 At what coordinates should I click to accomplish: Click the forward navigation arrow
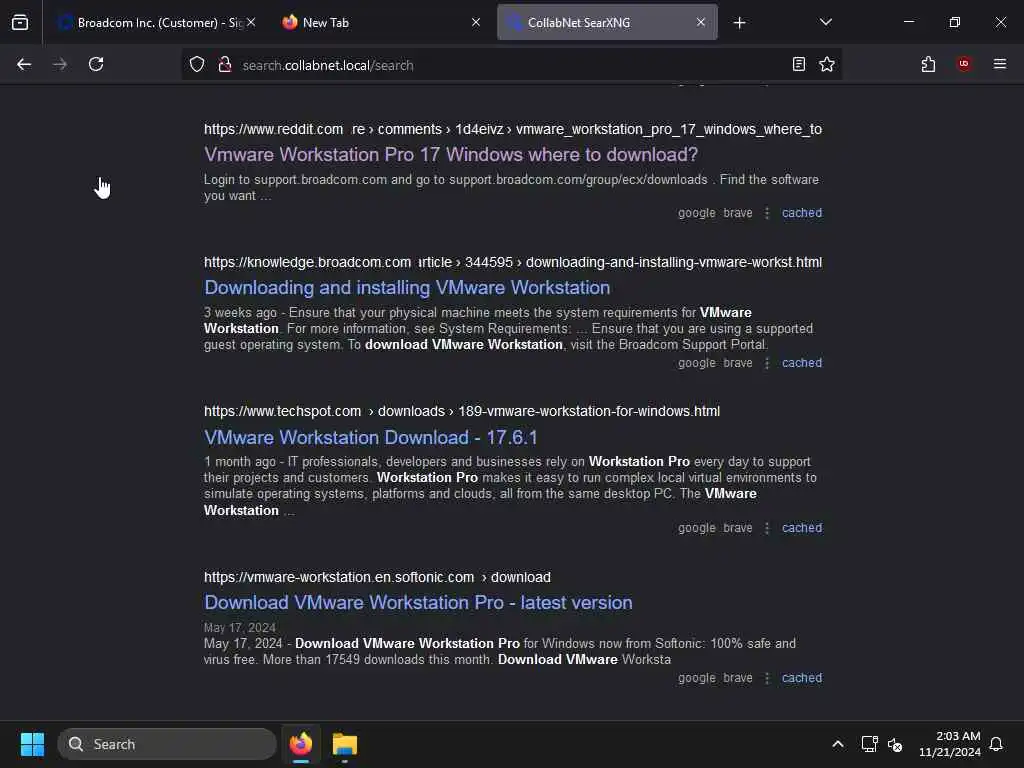(59, 64)
